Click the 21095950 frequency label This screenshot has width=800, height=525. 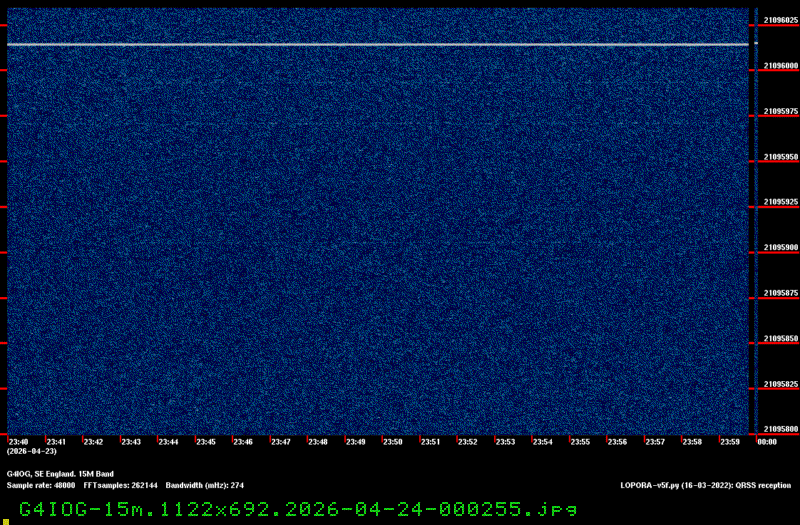click(780, 157)
